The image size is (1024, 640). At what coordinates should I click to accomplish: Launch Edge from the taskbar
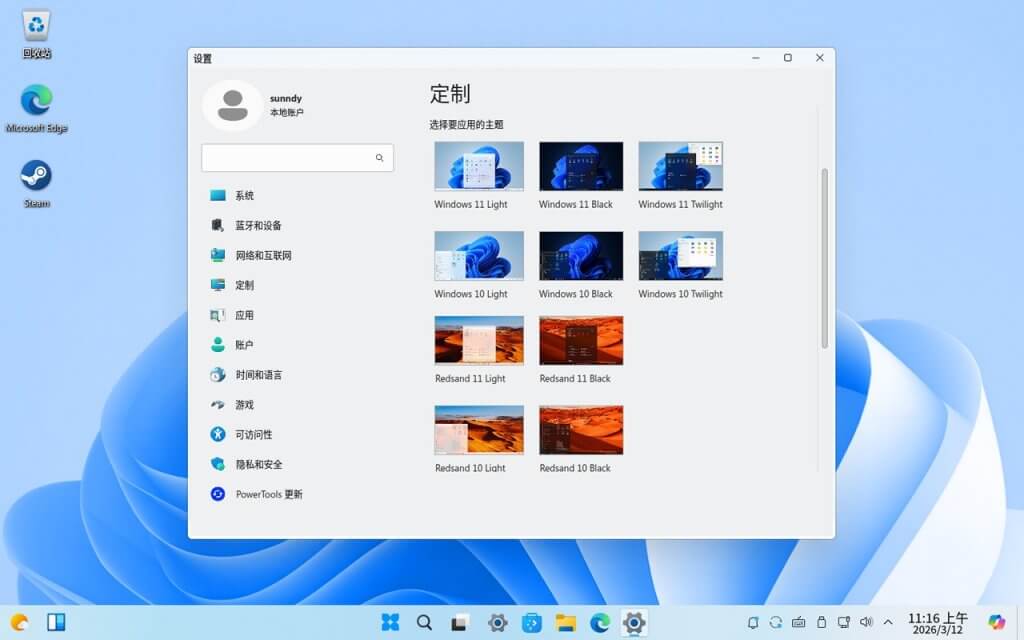(600, 623)
